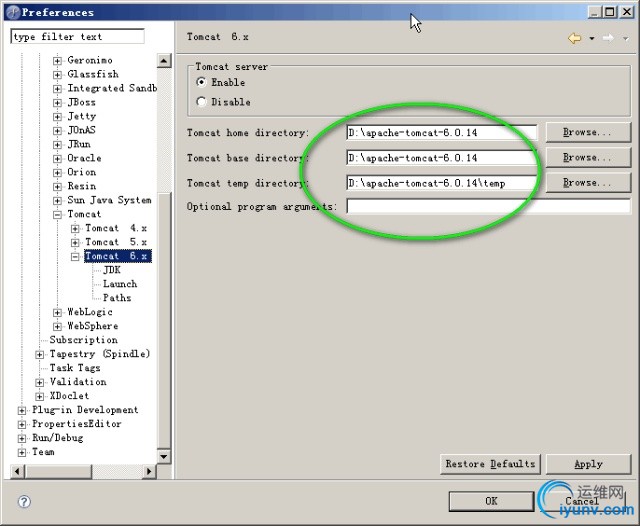
Task: Browse for Tomcat home directory
Action: click(588, 132)
